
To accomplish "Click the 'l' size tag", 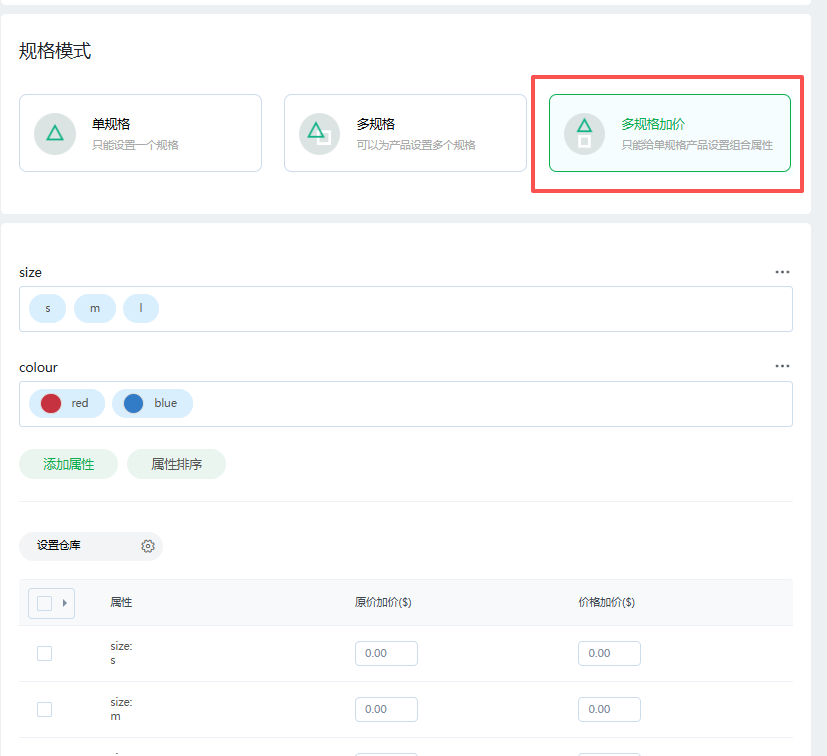I will [141, 309].
